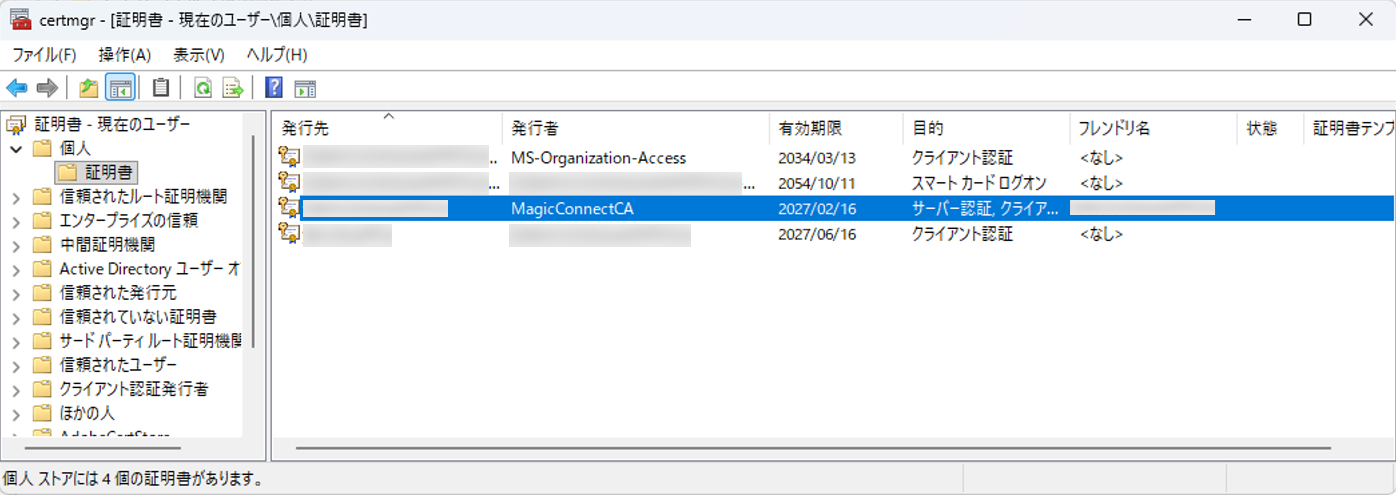Open the 操作(A) menu
The width and height of the screenshot is (1396, 496).
pos(125,55)
